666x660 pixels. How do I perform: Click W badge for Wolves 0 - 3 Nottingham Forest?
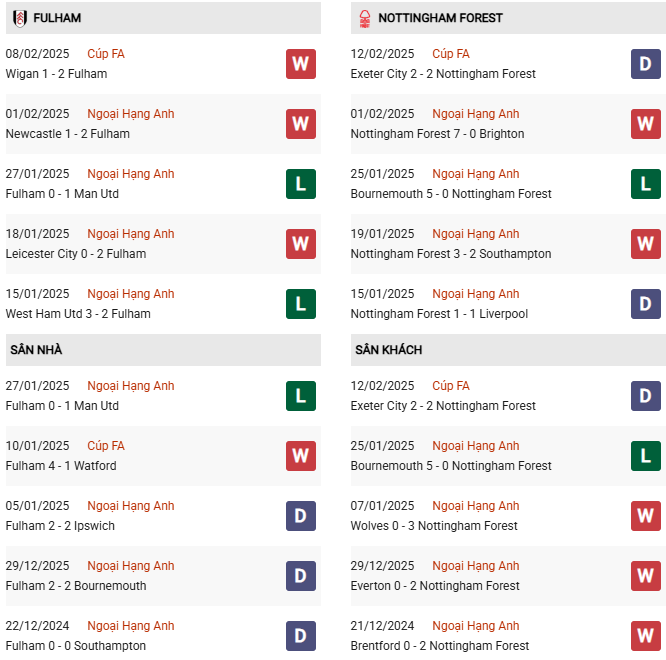tap(645, 516)
